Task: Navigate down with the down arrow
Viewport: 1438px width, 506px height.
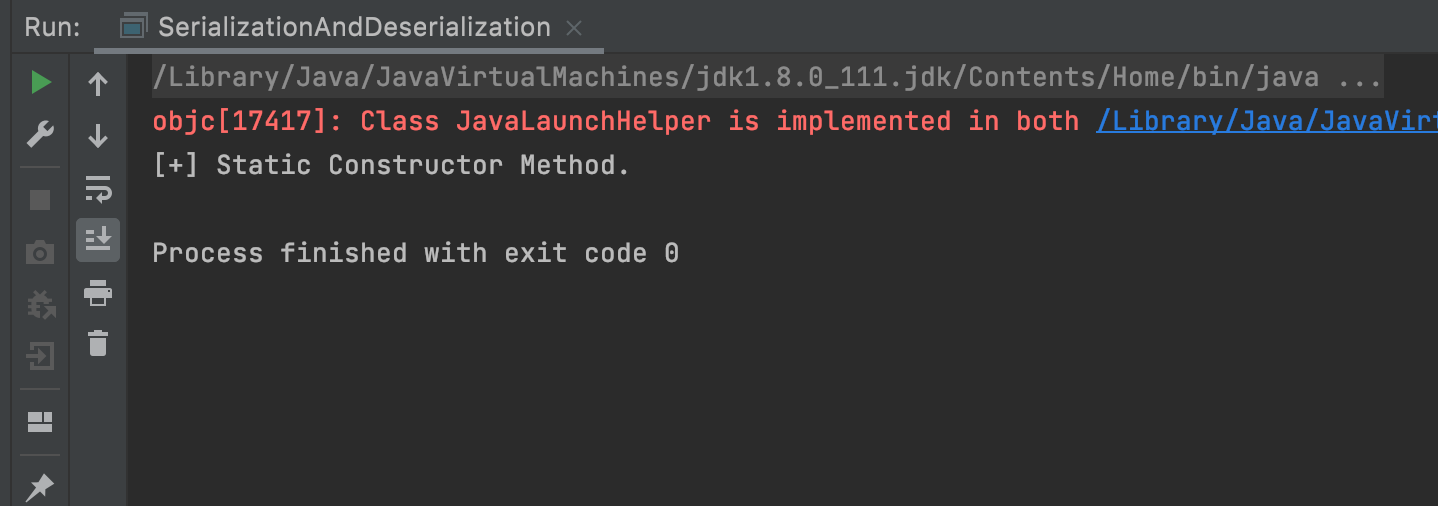Action: pos(98,135)
